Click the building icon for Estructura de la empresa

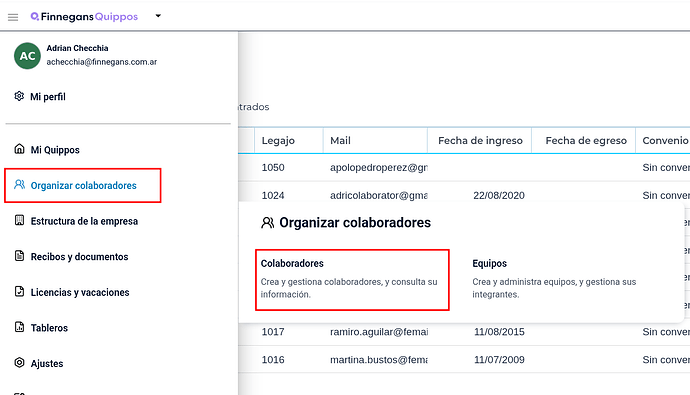(19, 220)
